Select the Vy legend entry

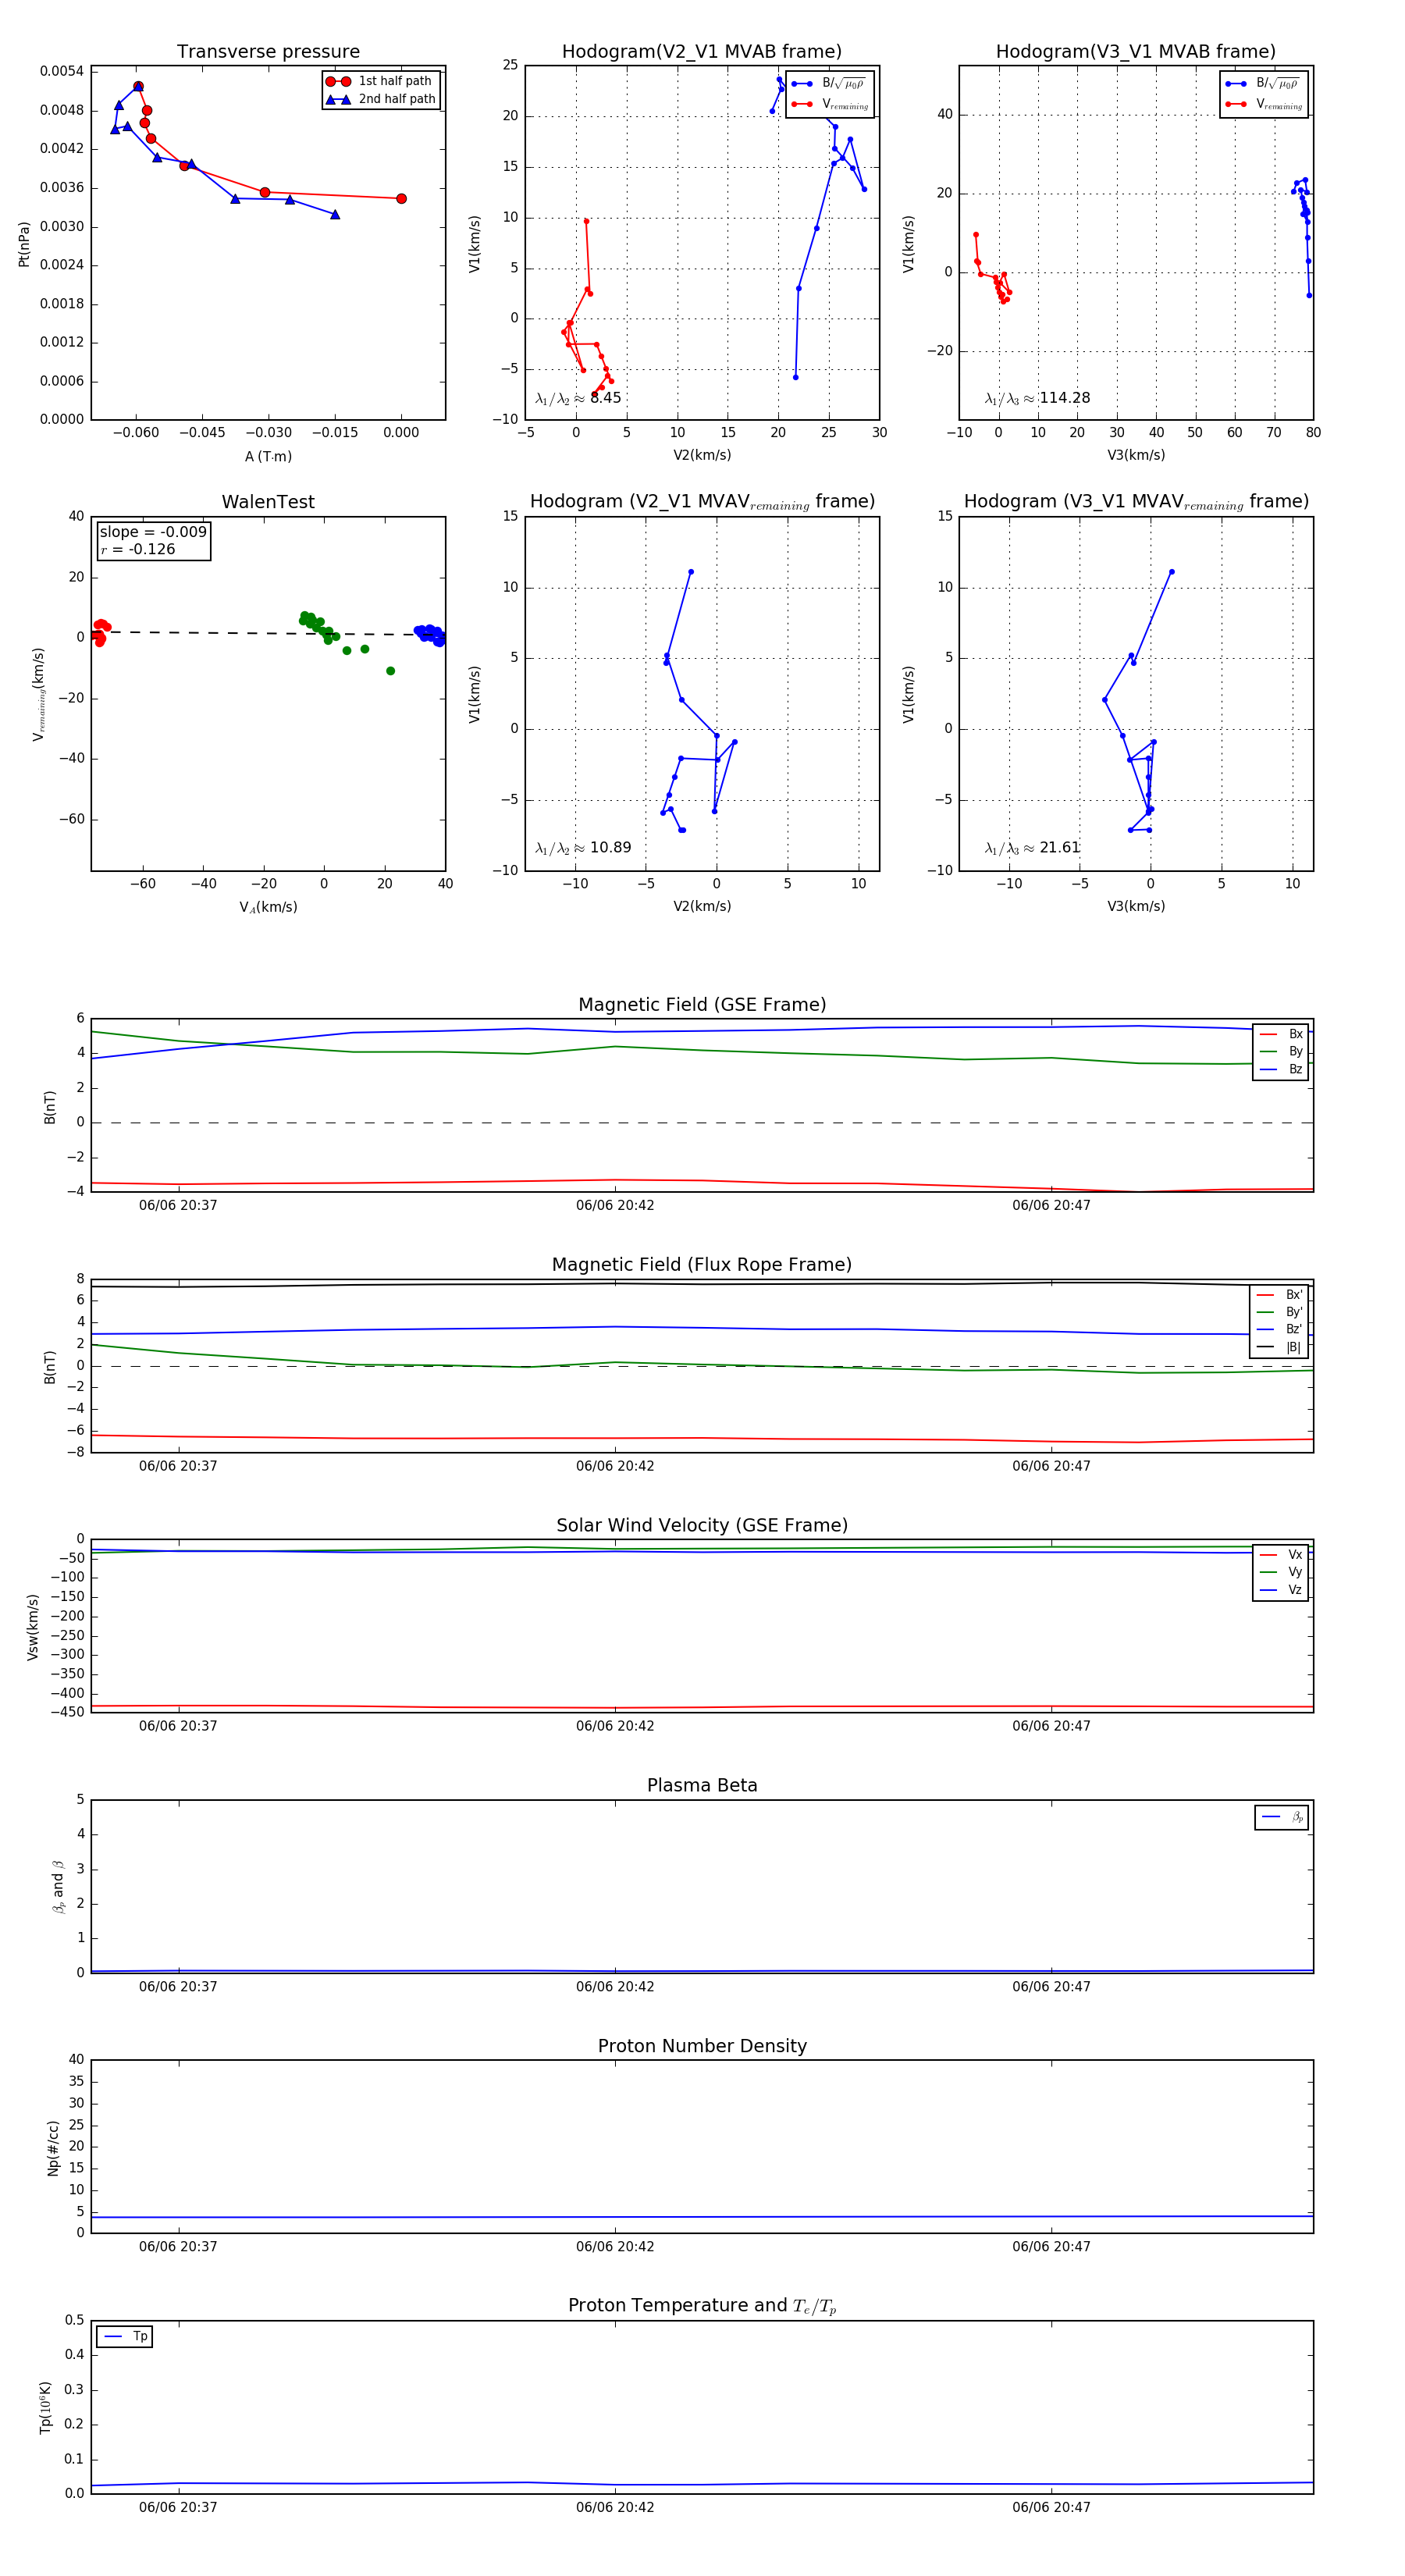(1281, 1572)
